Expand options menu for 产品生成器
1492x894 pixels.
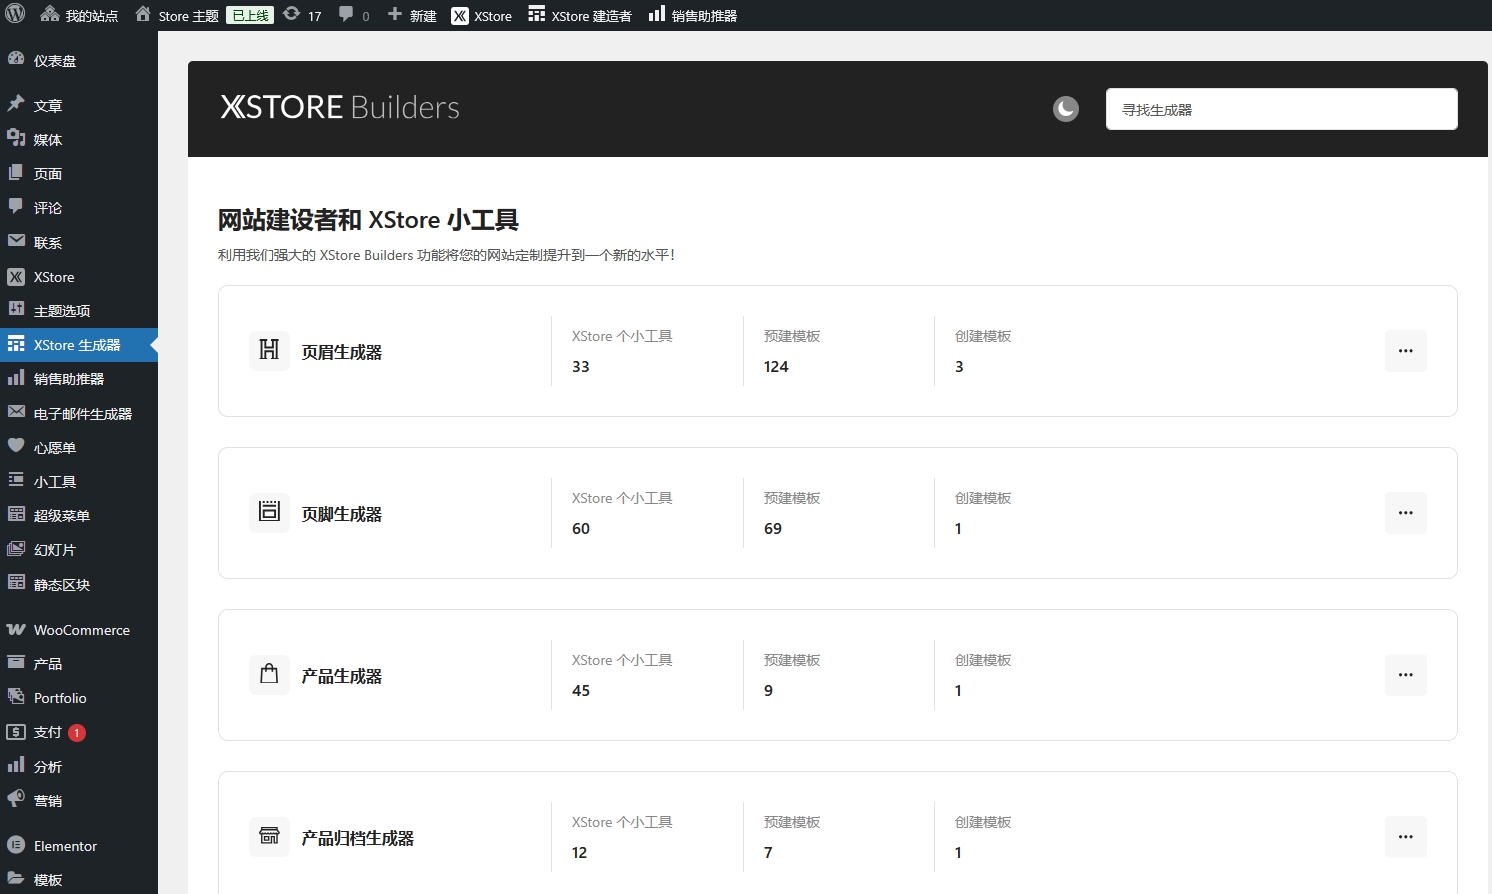click(1406, 675)
